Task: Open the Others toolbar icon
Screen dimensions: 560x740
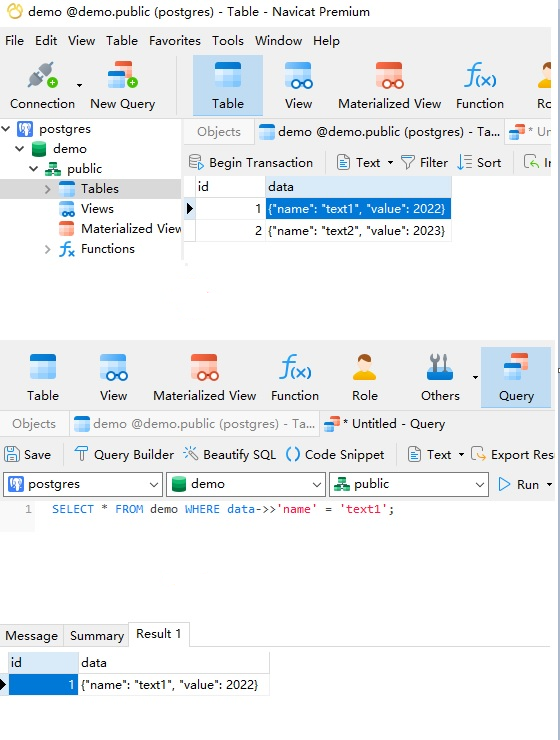Action: 440,378
